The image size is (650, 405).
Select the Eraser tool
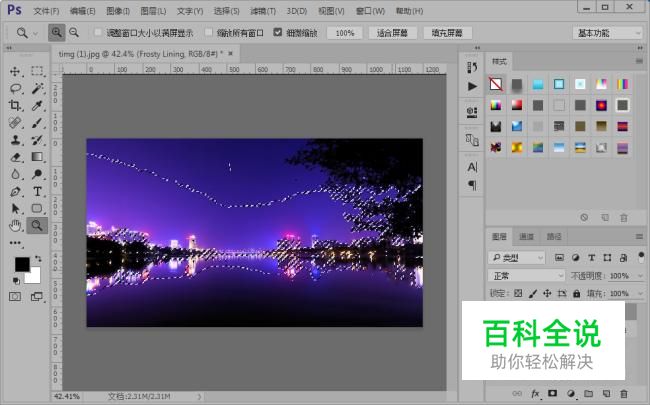(15, 157)
